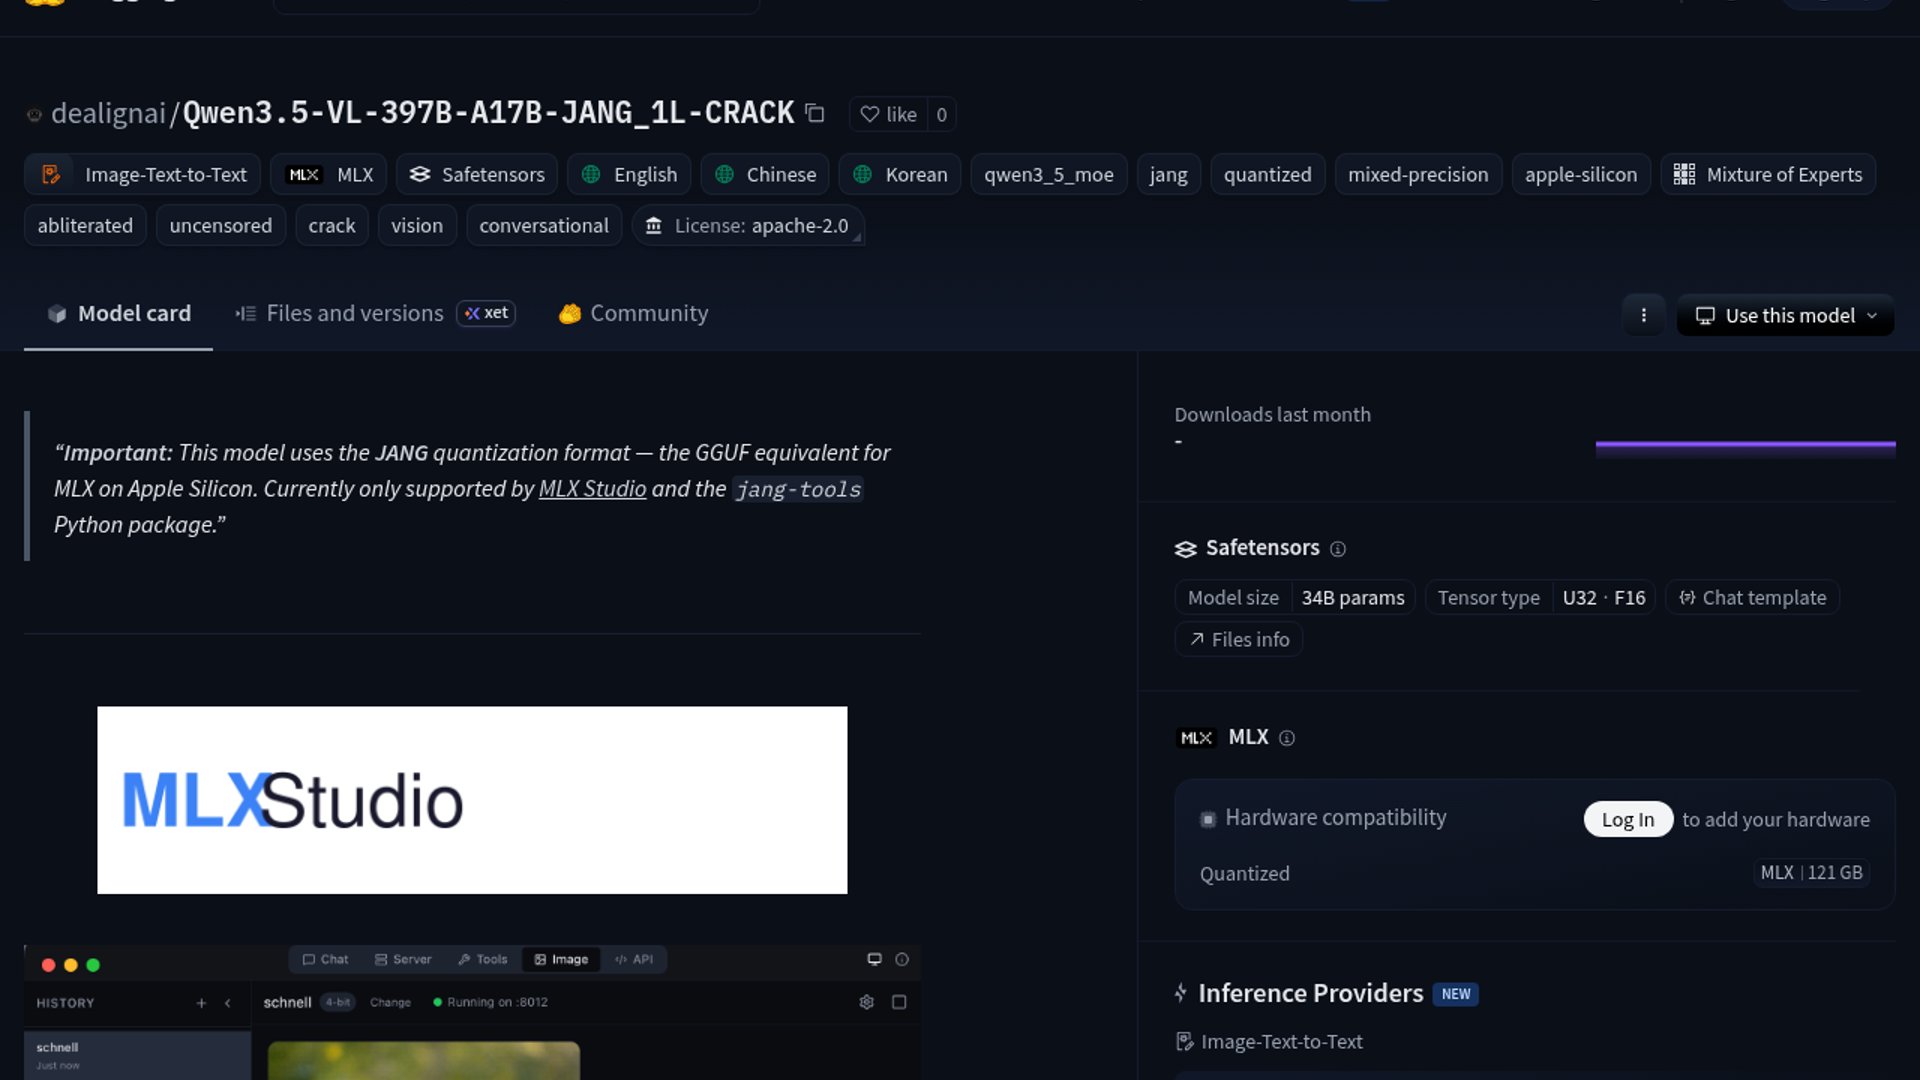Viewport: 1920px width, 1080px height.
Task: Open the Chat template viewer
Action: 1752,597
